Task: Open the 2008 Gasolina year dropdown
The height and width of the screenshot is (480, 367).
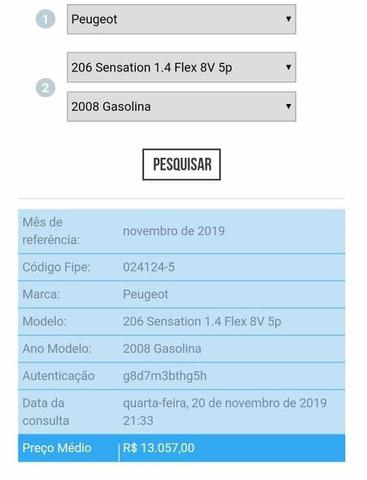Action: tap(181, 107)
